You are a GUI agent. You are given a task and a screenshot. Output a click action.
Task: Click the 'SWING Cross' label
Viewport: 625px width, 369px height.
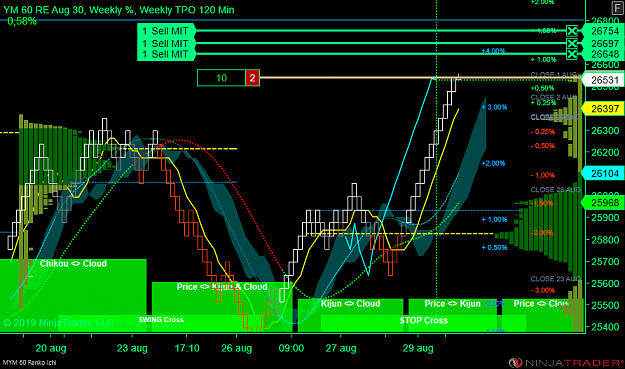(x=161, y=320)
